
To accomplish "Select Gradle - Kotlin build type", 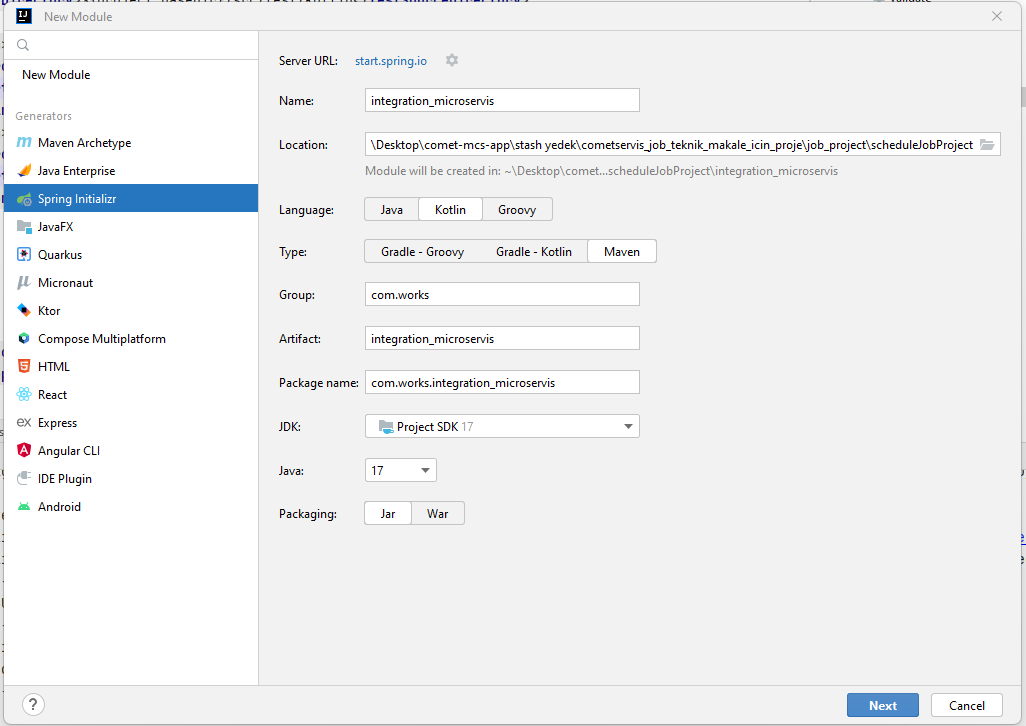I will (x=534, y=251).
